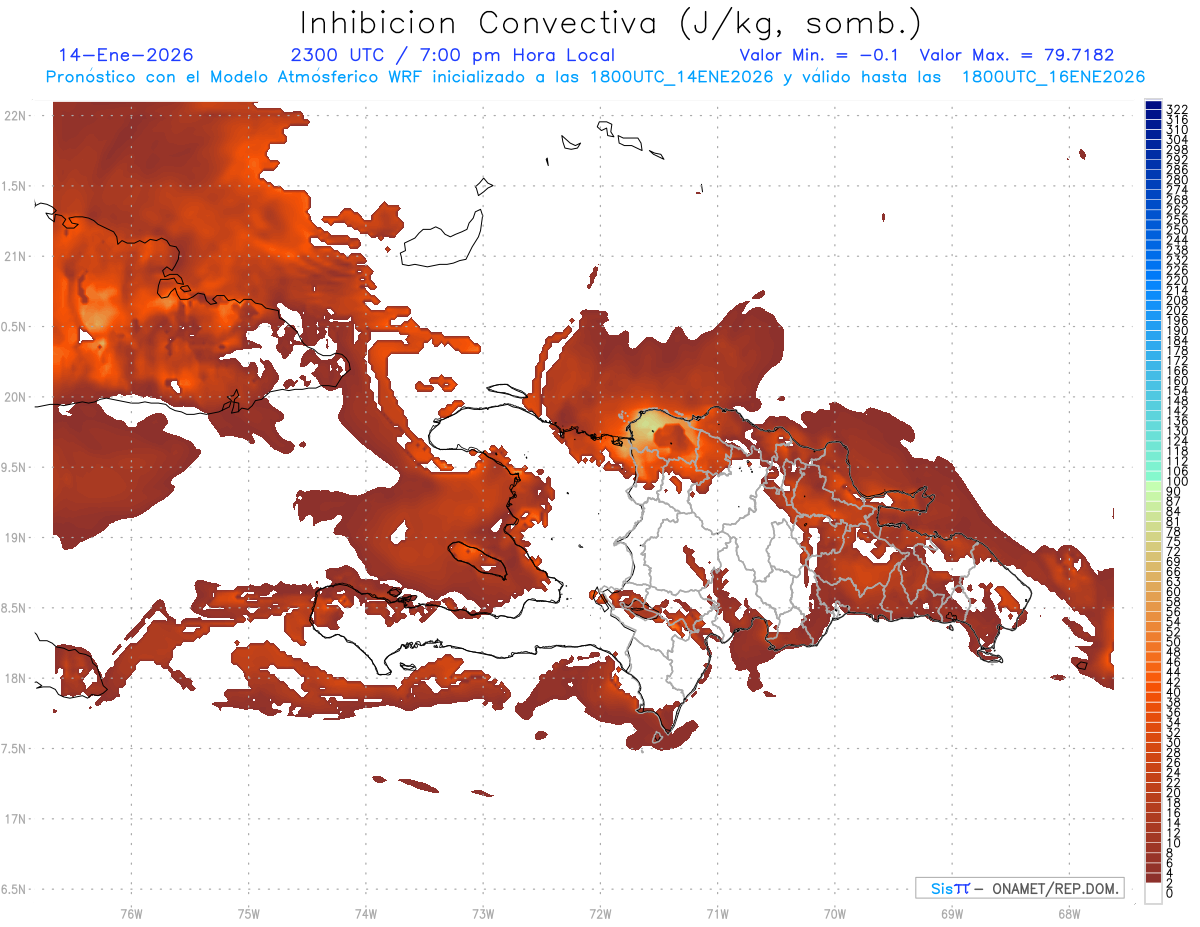Screen dimensions: 1200x927
Task: Click the light green swatch beside the 100 label
Action: (1153, 485)
